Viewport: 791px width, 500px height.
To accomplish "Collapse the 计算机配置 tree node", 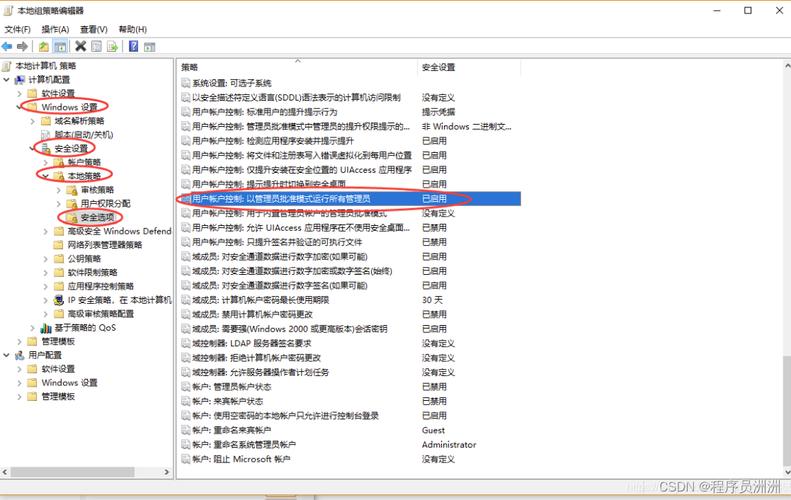I will pyautogui.click(x=6, y=80).
